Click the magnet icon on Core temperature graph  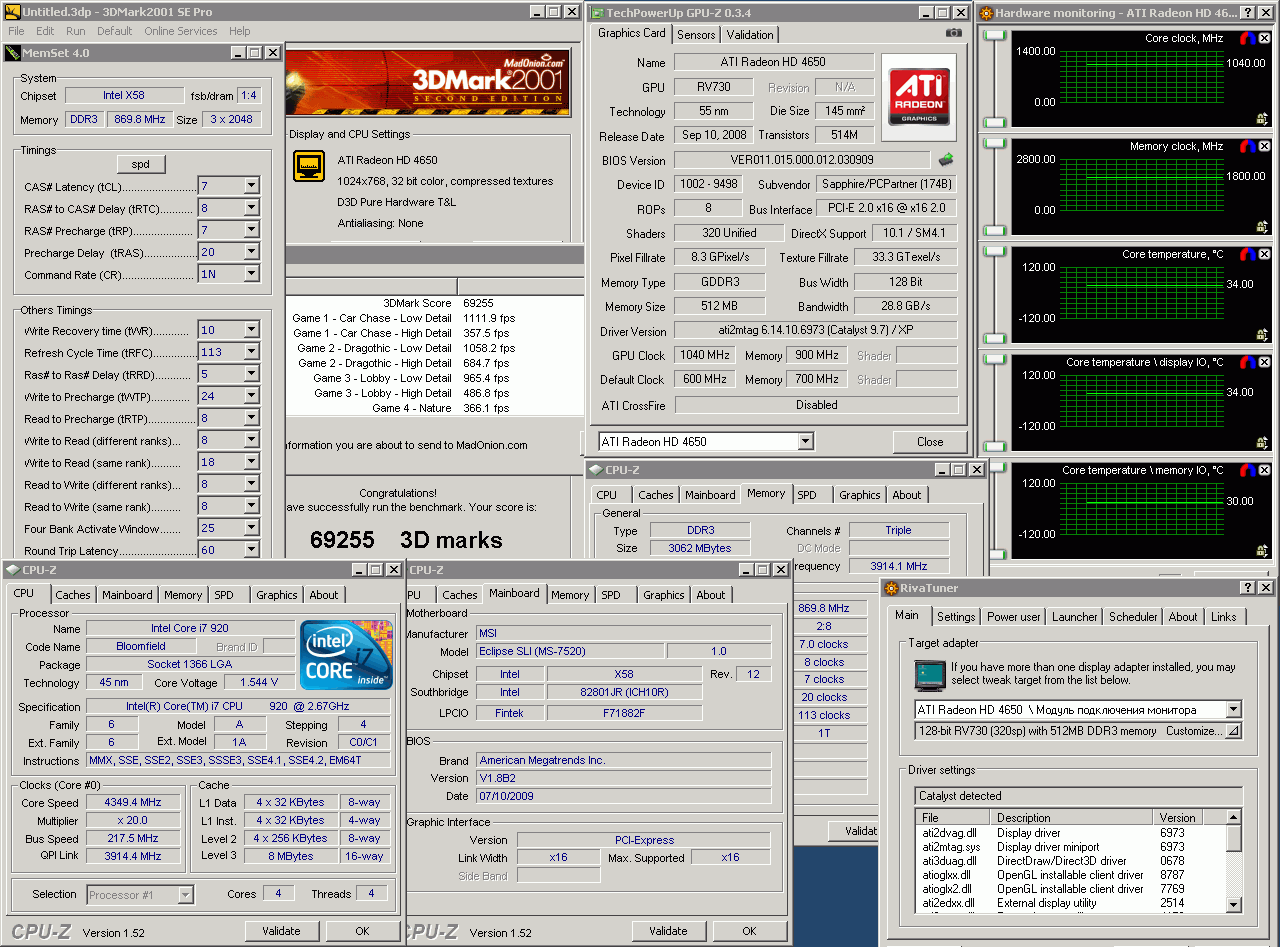coord(1248,254)
